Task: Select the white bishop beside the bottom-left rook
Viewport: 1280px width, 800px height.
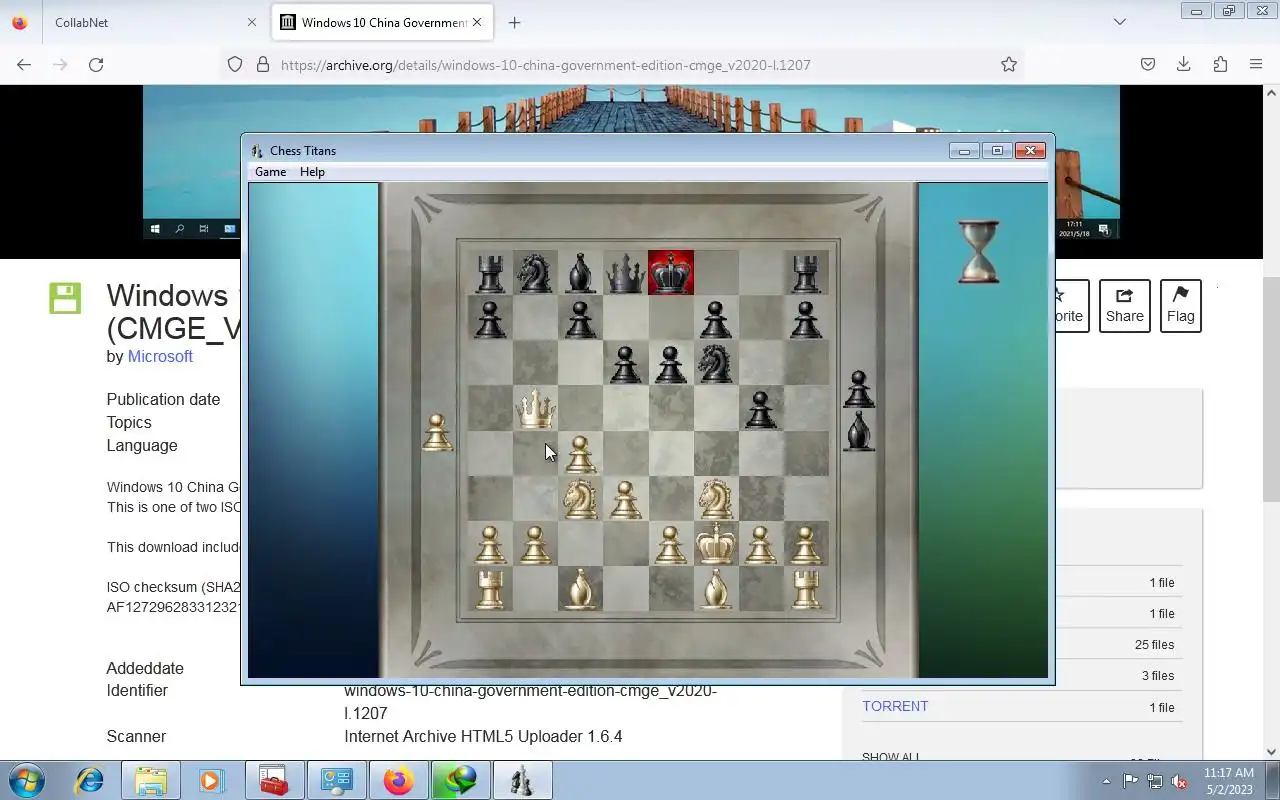Action: coord(580,589)
